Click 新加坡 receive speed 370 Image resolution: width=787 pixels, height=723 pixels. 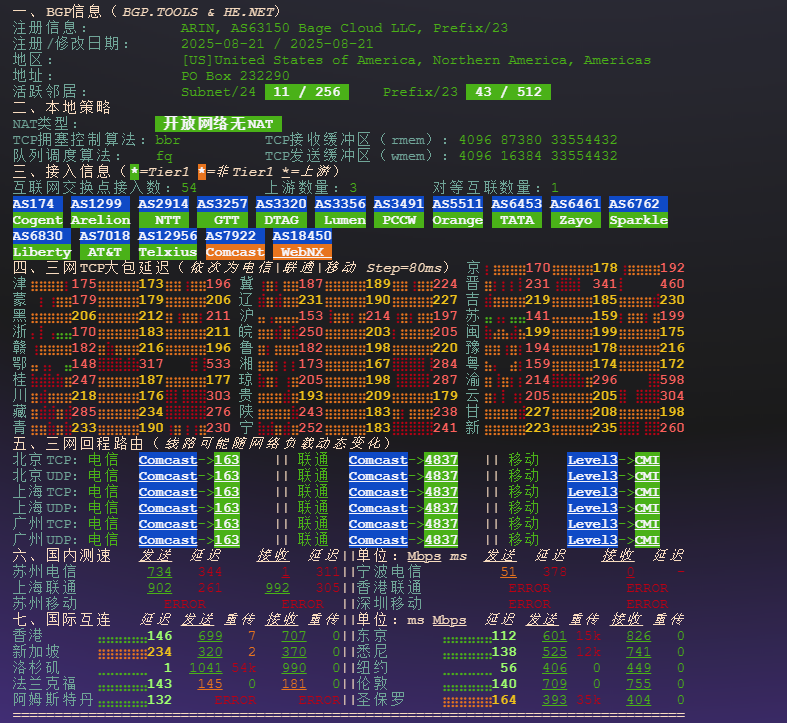point(294,652)
